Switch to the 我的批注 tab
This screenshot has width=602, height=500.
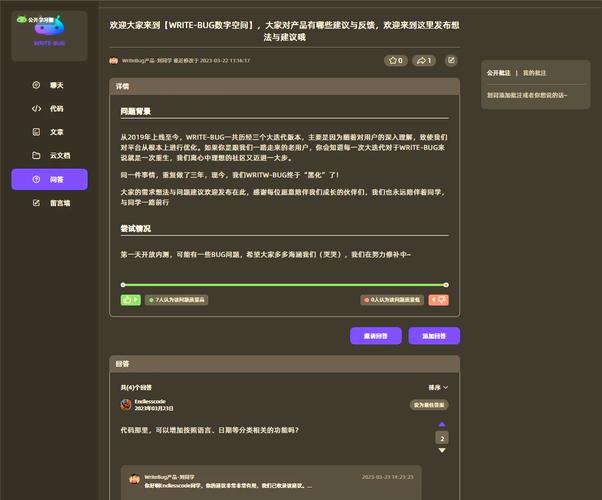coord(534,73)
